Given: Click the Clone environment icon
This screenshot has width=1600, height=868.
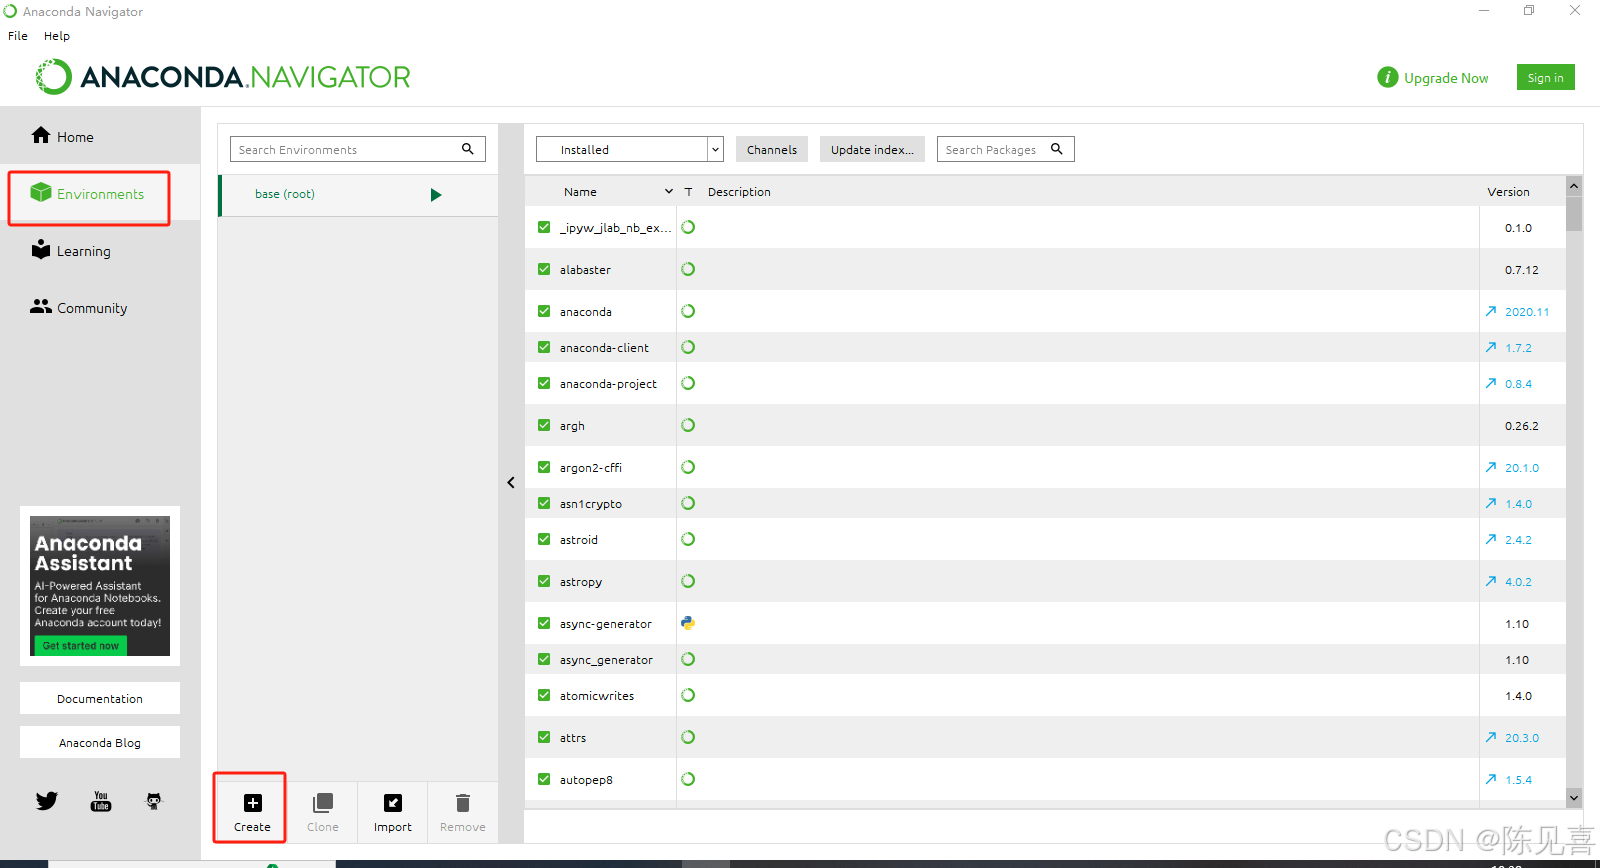Looking at the screenshot, I should (x=323, y=803).
